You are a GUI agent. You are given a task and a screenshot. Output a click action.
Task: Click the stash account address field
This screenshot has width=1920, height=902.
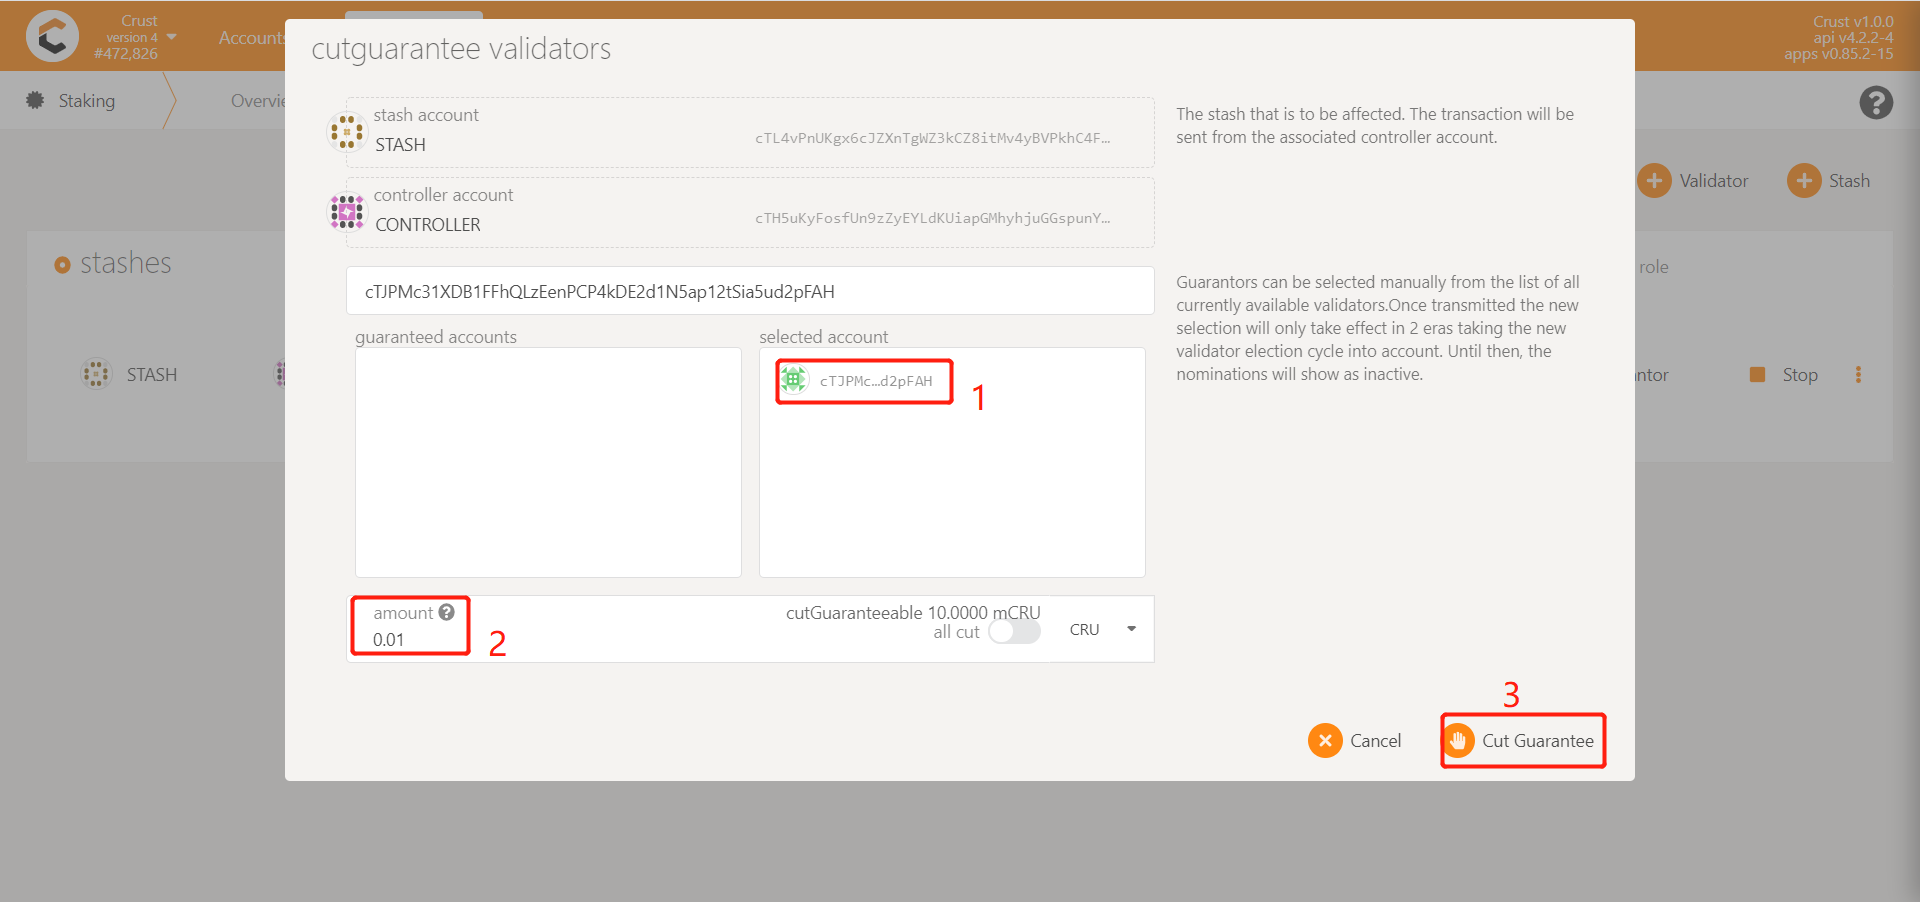(750, 133)
